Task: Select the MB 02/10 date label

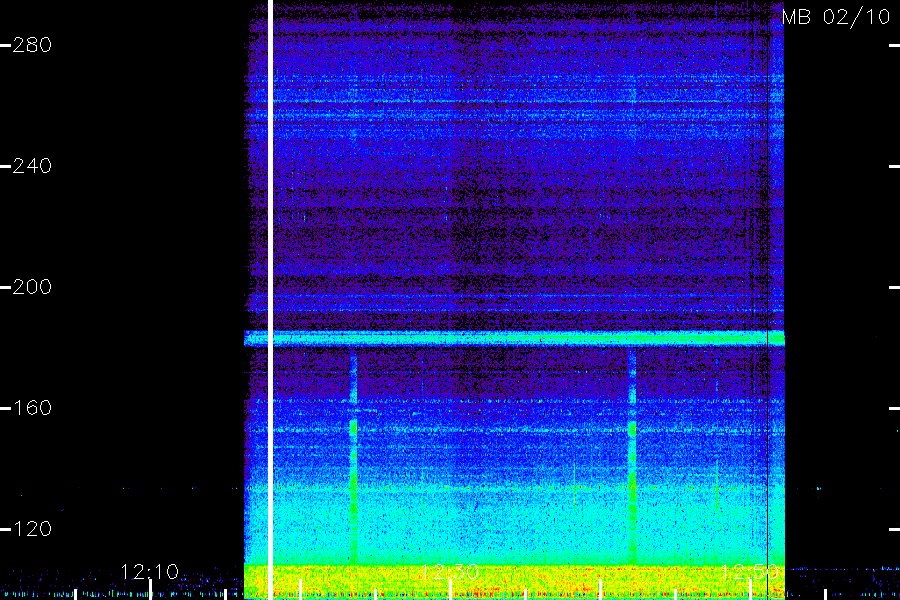Action: (836, 17)
